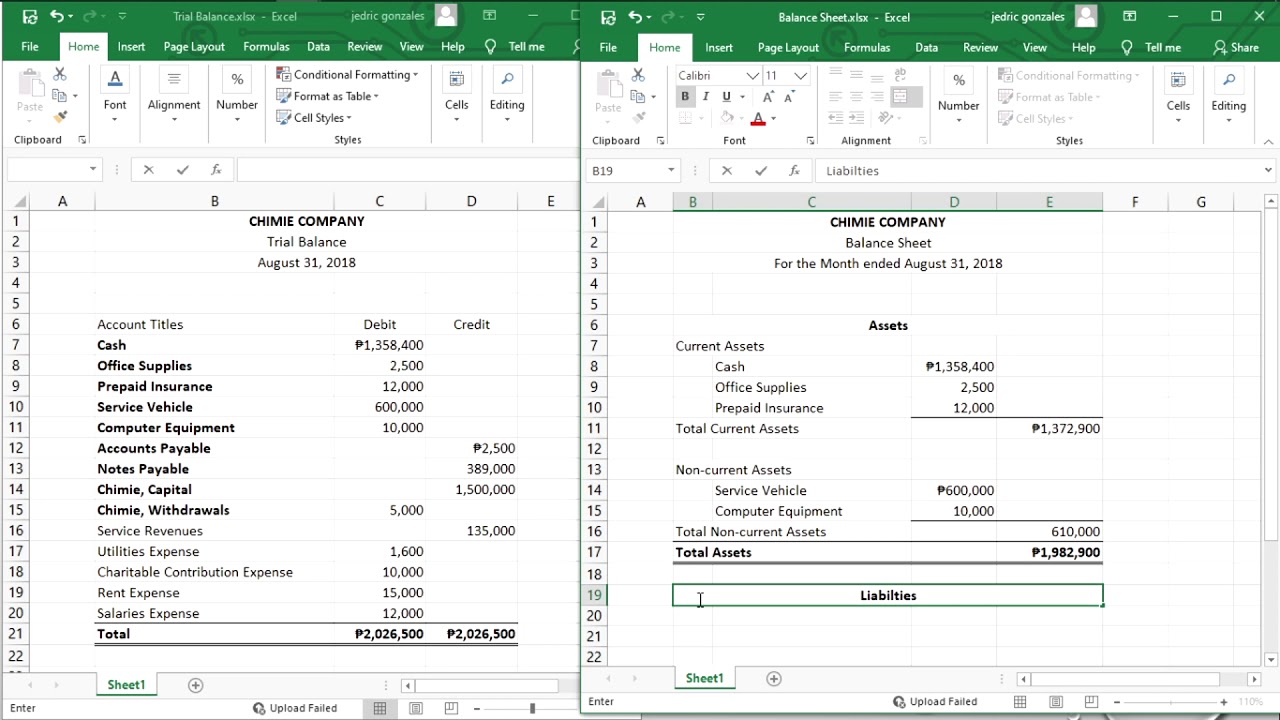The image size is (1280, 720).
Task: Open Review tab in Balance Sheet window
Action: click(x=980, y=47)
